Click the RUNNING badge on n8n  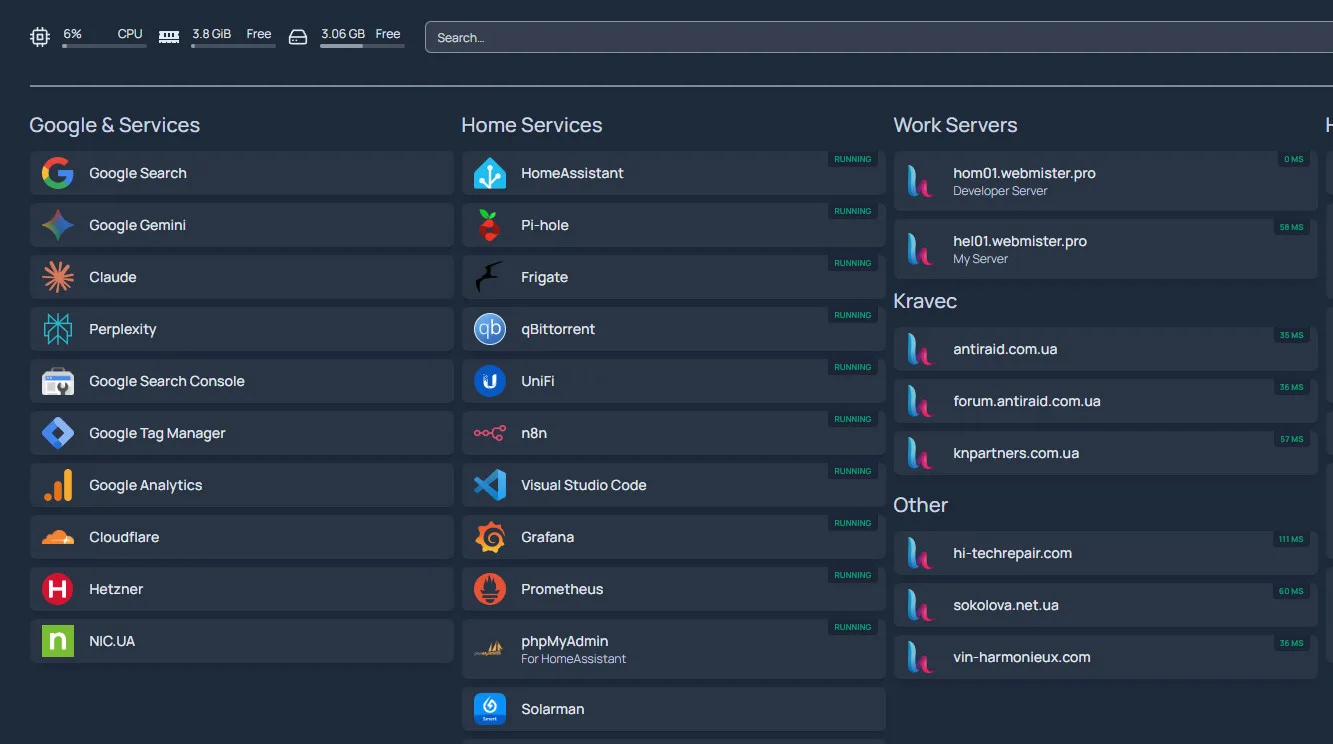point(853,419)
